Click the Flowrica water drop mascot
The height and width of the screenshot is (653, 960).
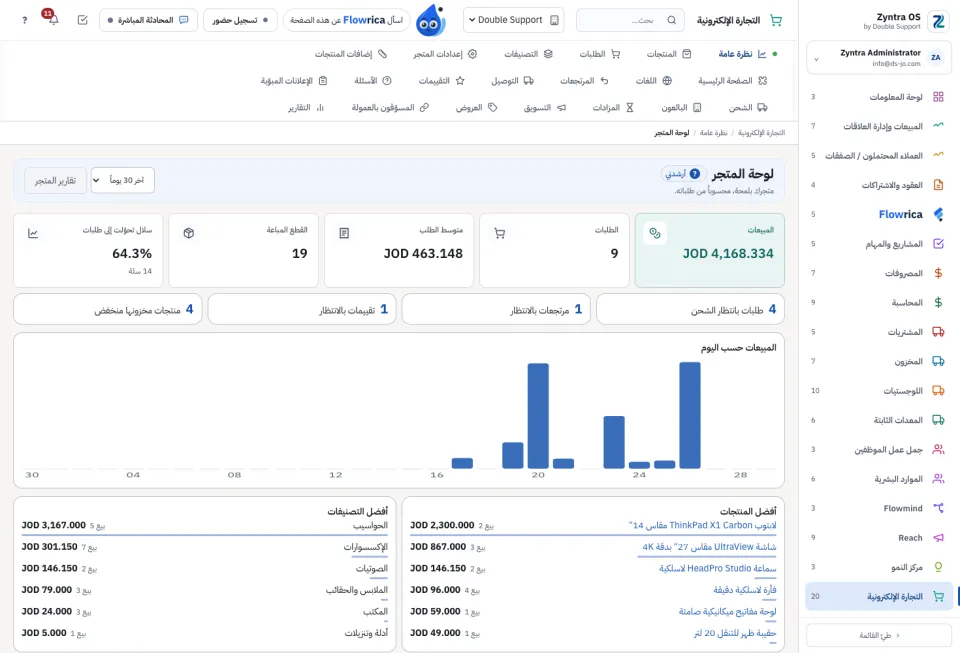point(430,21)
